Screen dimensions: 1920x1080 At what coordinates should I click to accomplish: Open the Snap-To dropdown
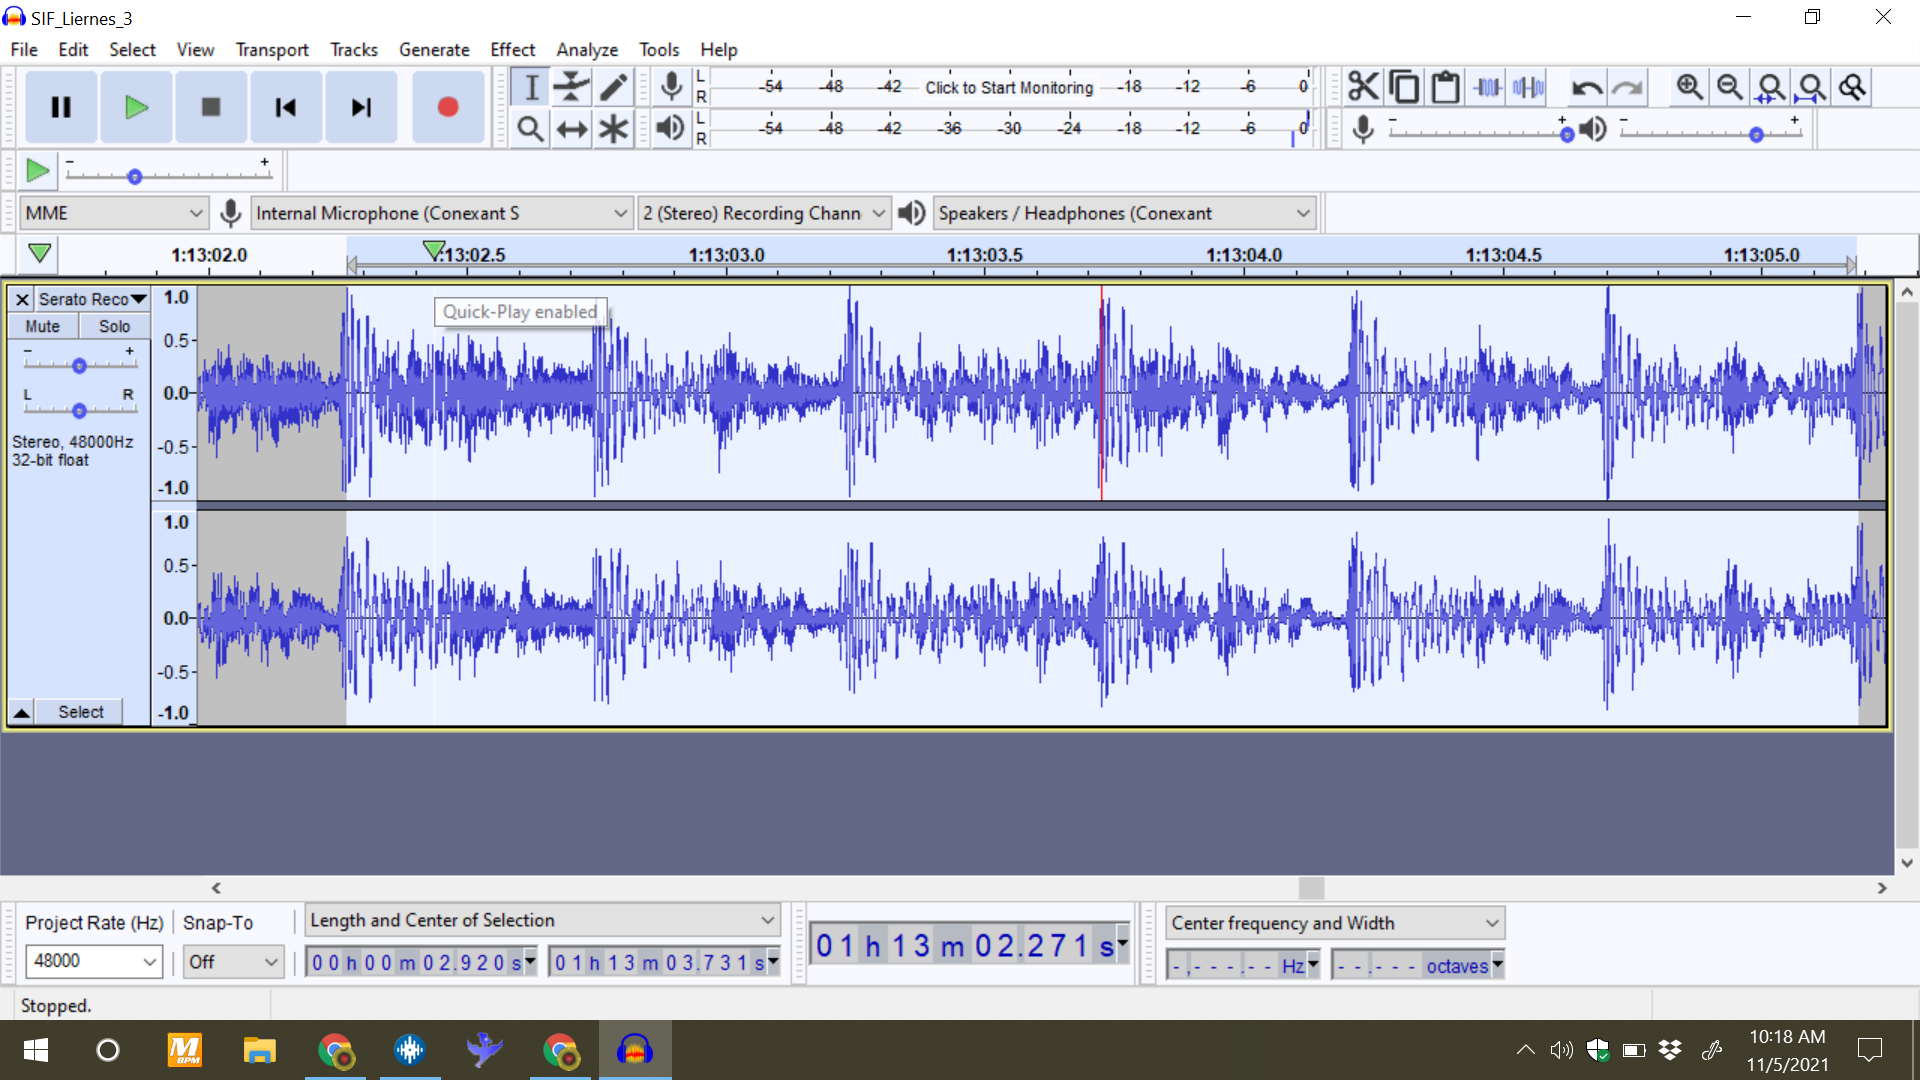(232, 961)
